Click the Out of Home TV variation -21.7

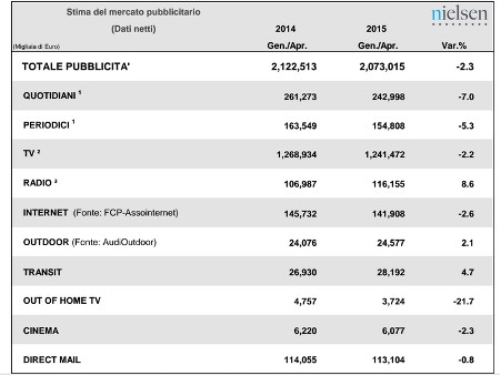pyautogui.click(x=463, y=301)
